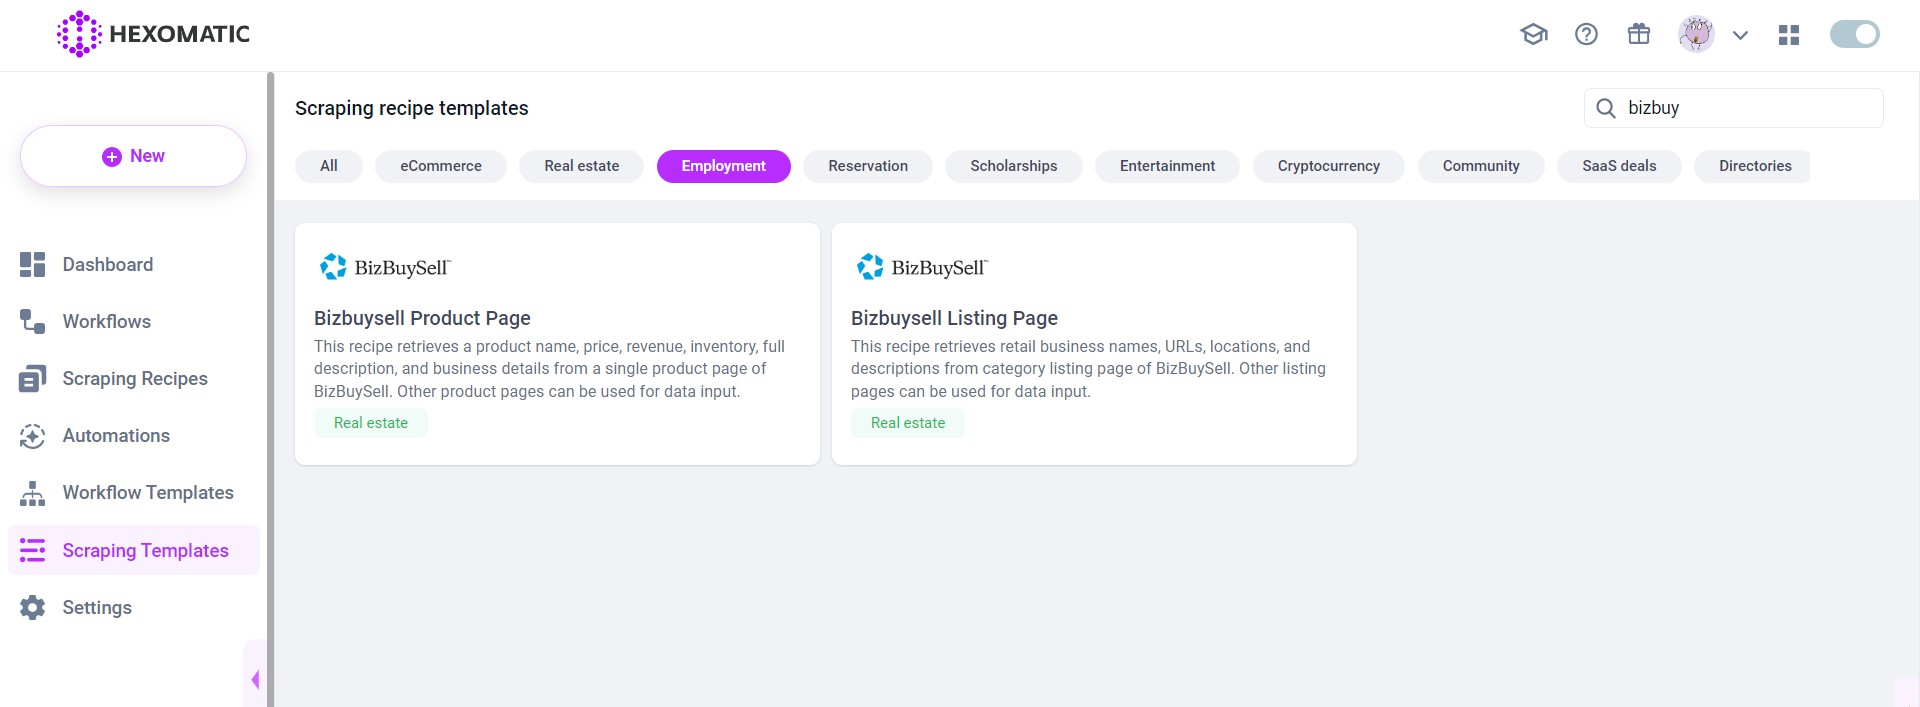This screenshot has width=1920, height=707.
Task: Open the help question mark icon
Action: pyautogui.click(x=1586, y=35)
